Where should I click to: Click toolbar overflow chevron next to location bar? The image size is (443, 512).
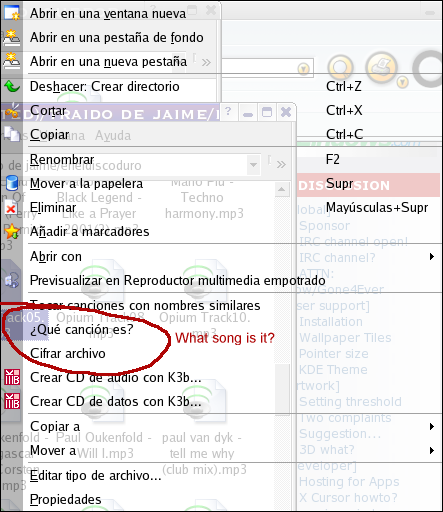(x=281, y=164)
